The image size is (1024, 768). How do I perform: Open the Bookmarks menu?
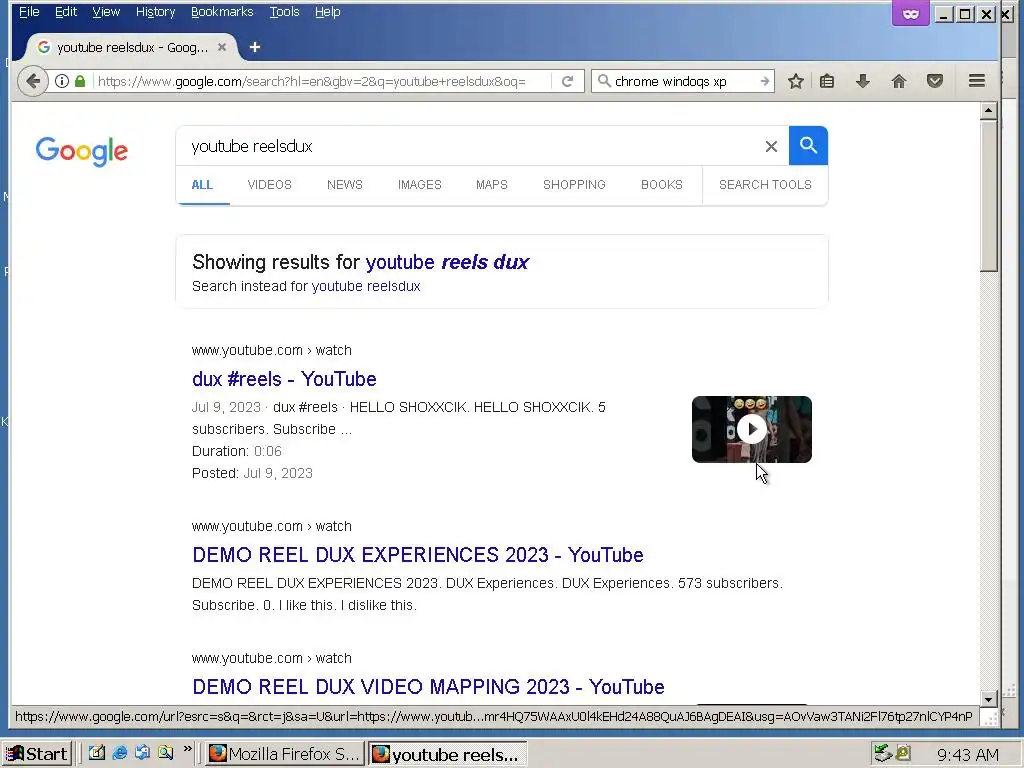222,12
